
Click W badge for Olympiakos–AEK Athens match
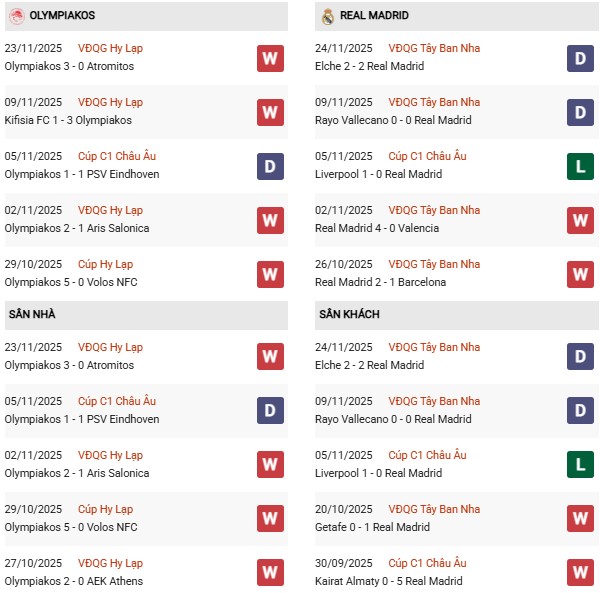pyautogui.click(x=270, y=573)
